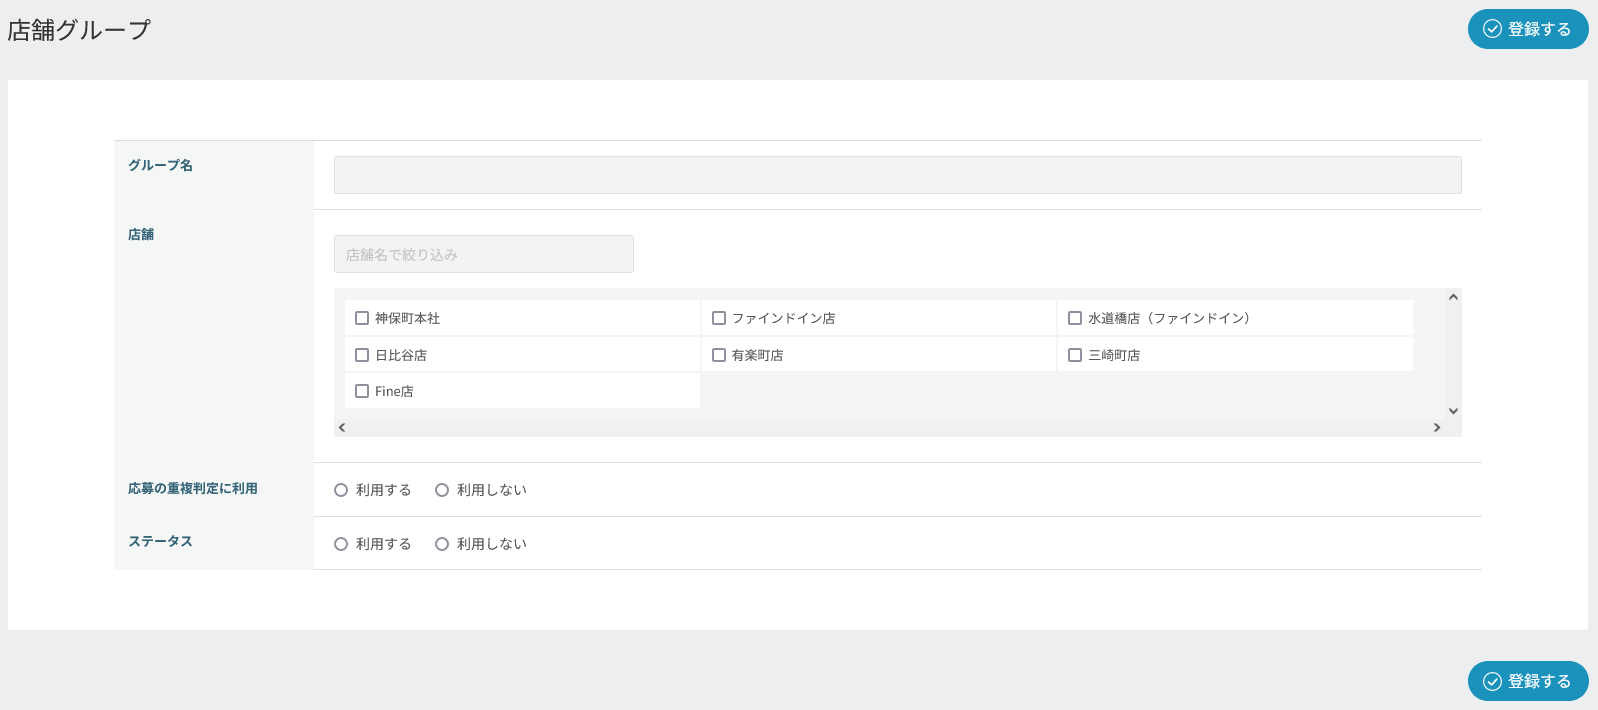This screenshot has width=1598, height=710.
Task: Click the グループ名 text field
Action: coord(897,175)
